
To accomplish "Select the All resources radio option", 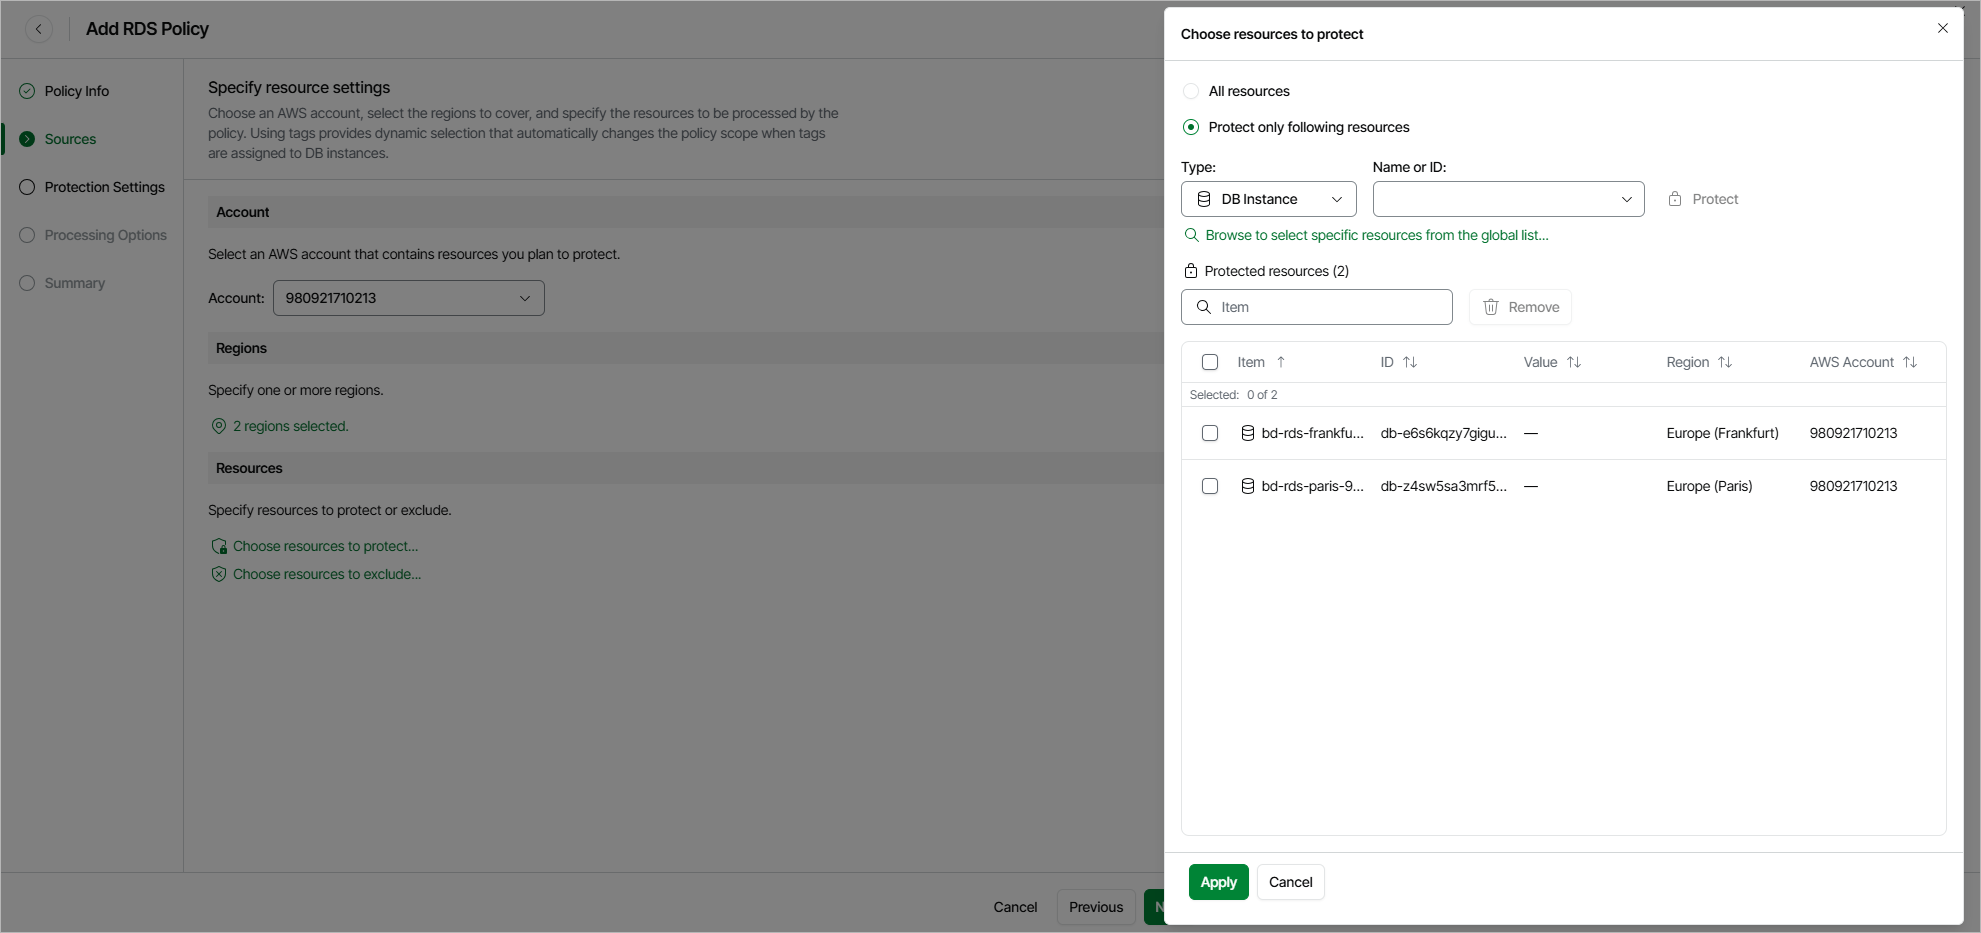I will tap(1191, 91).
